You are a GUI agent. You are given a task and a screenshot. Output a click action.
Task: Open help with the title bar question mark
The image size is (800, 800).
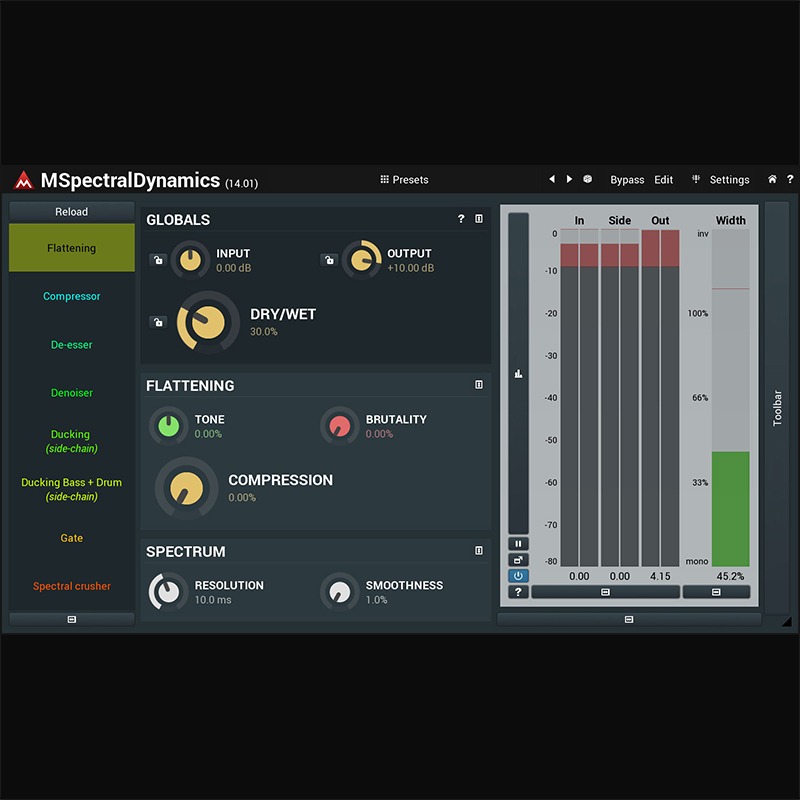click(x=790, y=179)
